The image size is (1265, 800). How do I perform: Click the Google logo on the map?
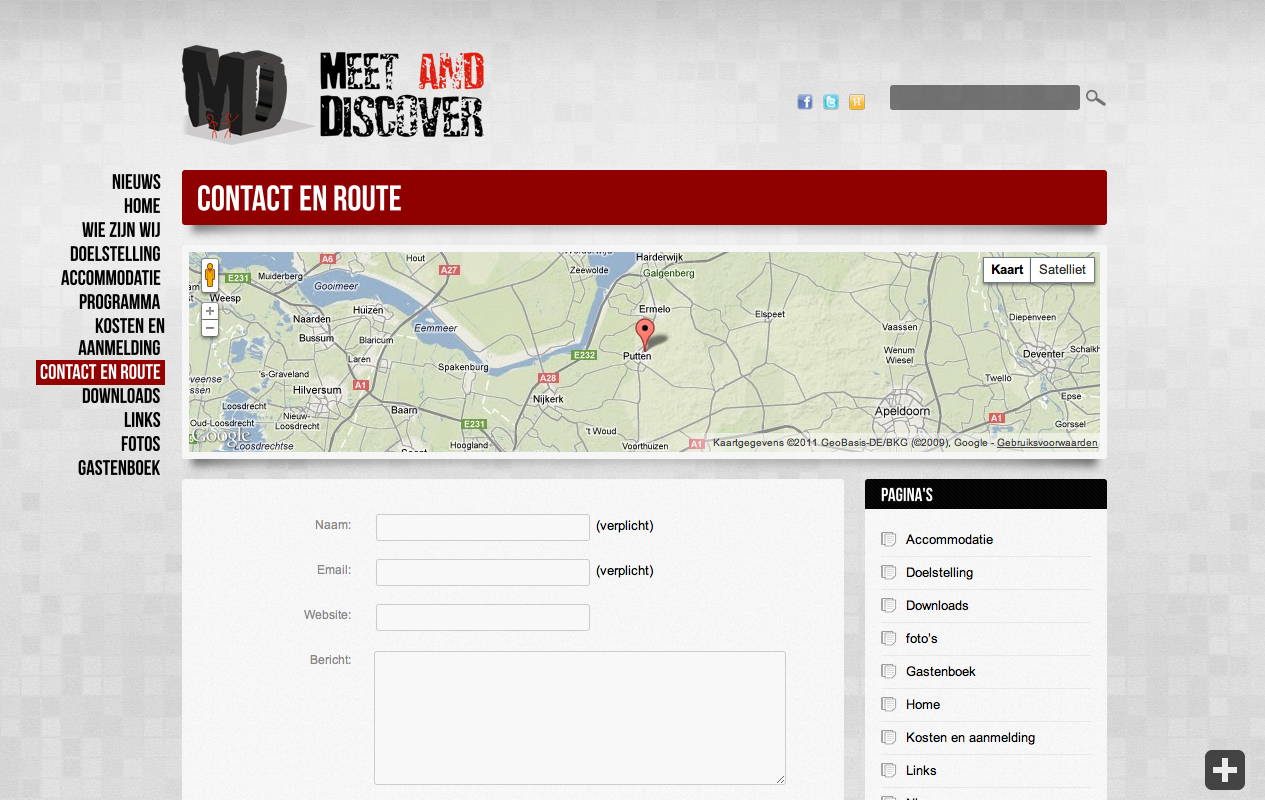click(x=221, y=436)
